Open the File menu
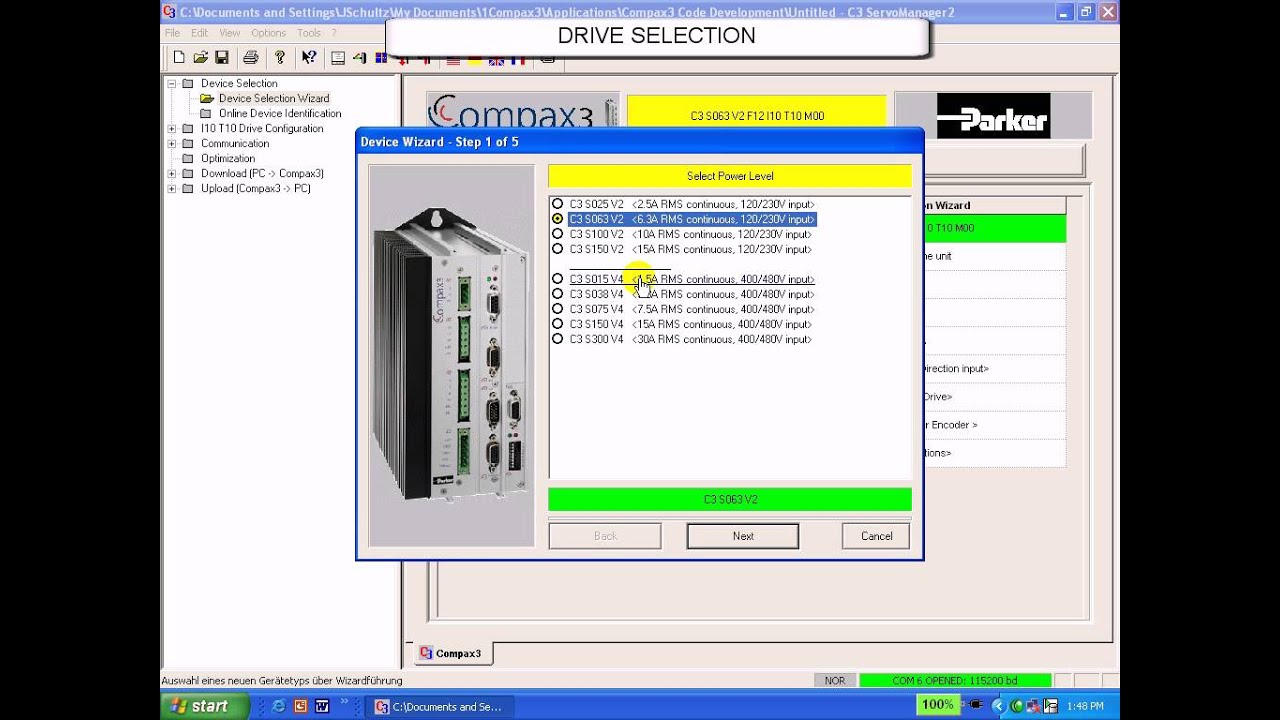The width and height of the screenshot is (1280, 720). (173, 33)
